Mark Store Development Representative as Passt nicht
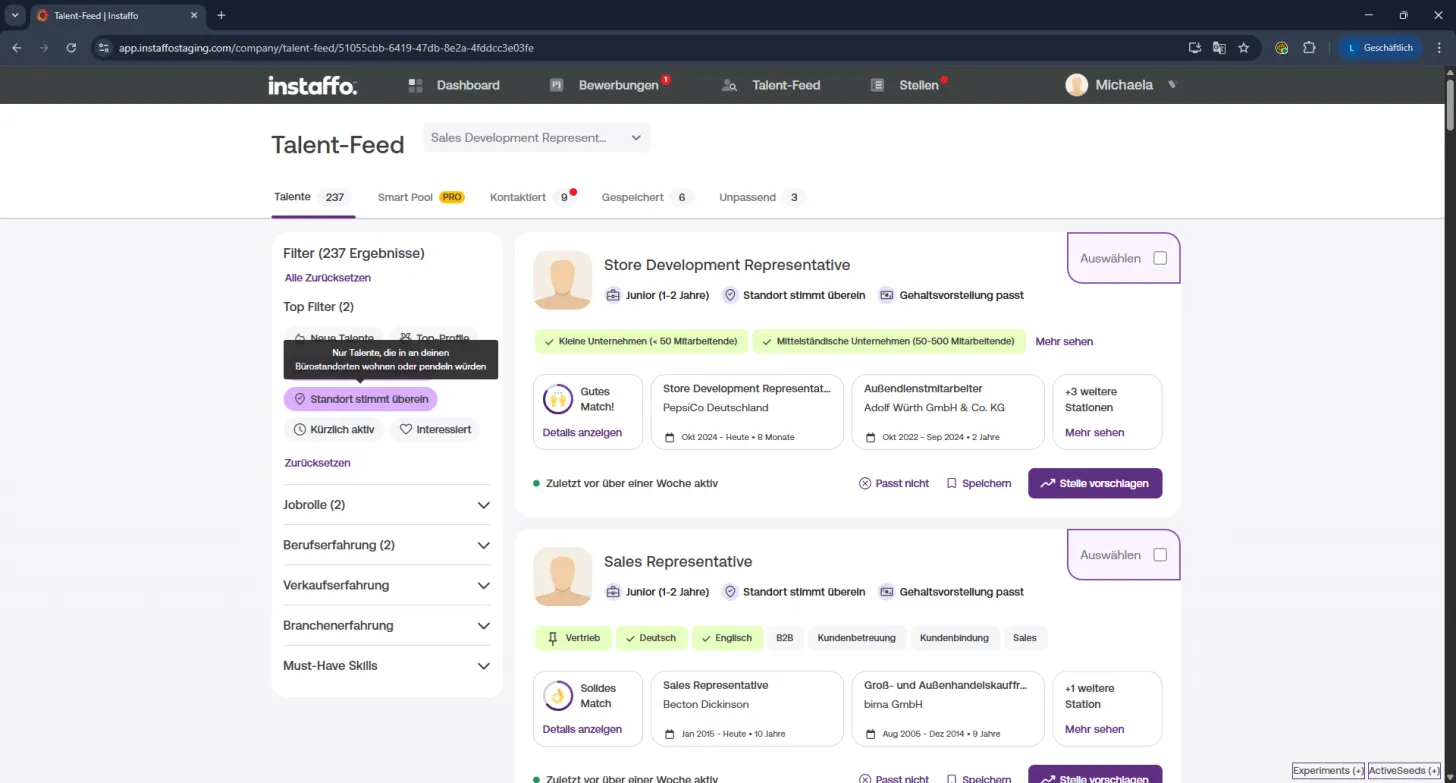This screenshot has height=783, width=1456. pyautogui.click(x=894, y=483)
